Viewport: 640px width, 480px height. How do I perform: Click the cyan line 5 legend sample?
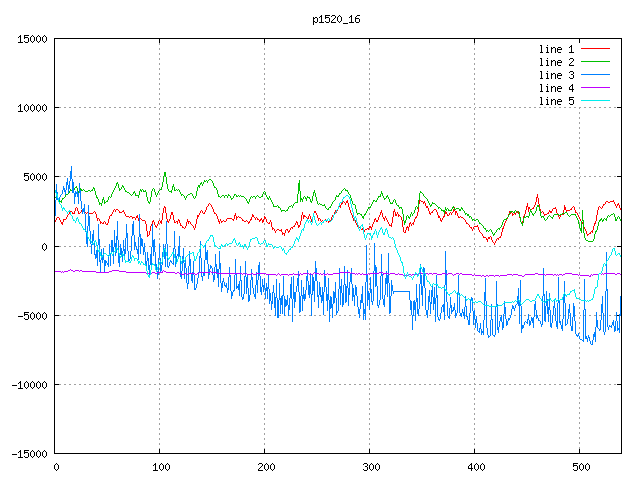(x=595, y=101)
